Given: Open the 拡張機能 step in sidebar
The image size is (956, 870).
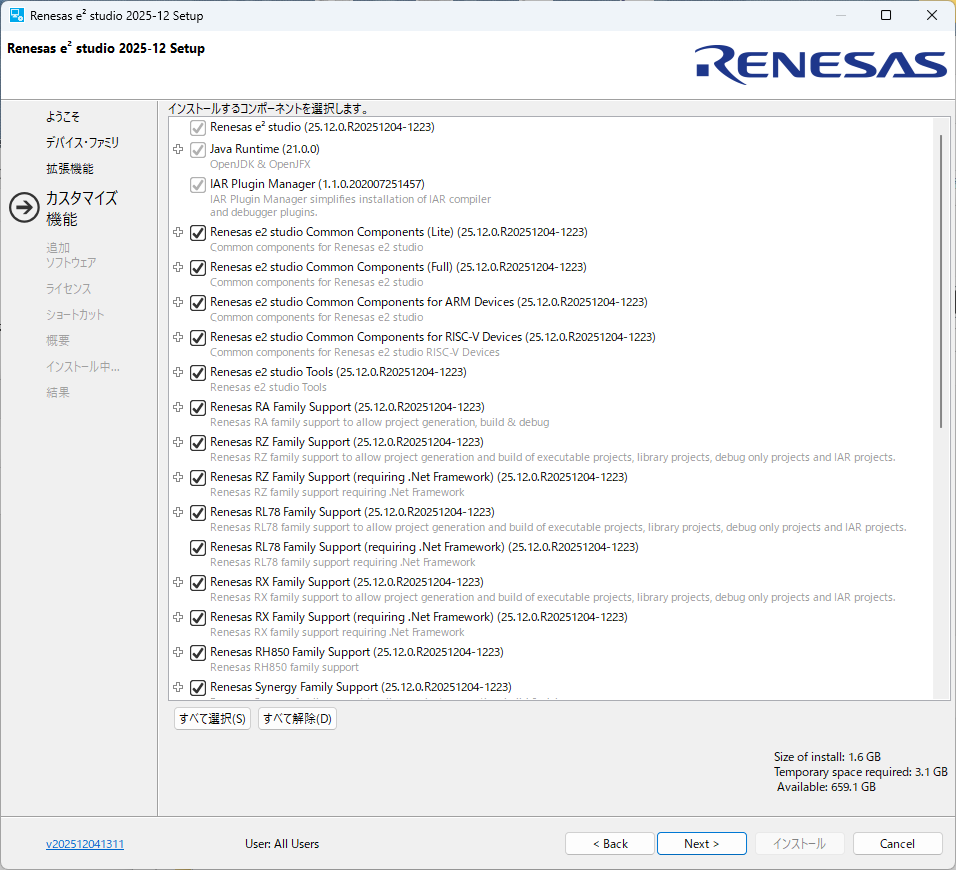Looking at the screenshot, I should [x=69, y=169].
